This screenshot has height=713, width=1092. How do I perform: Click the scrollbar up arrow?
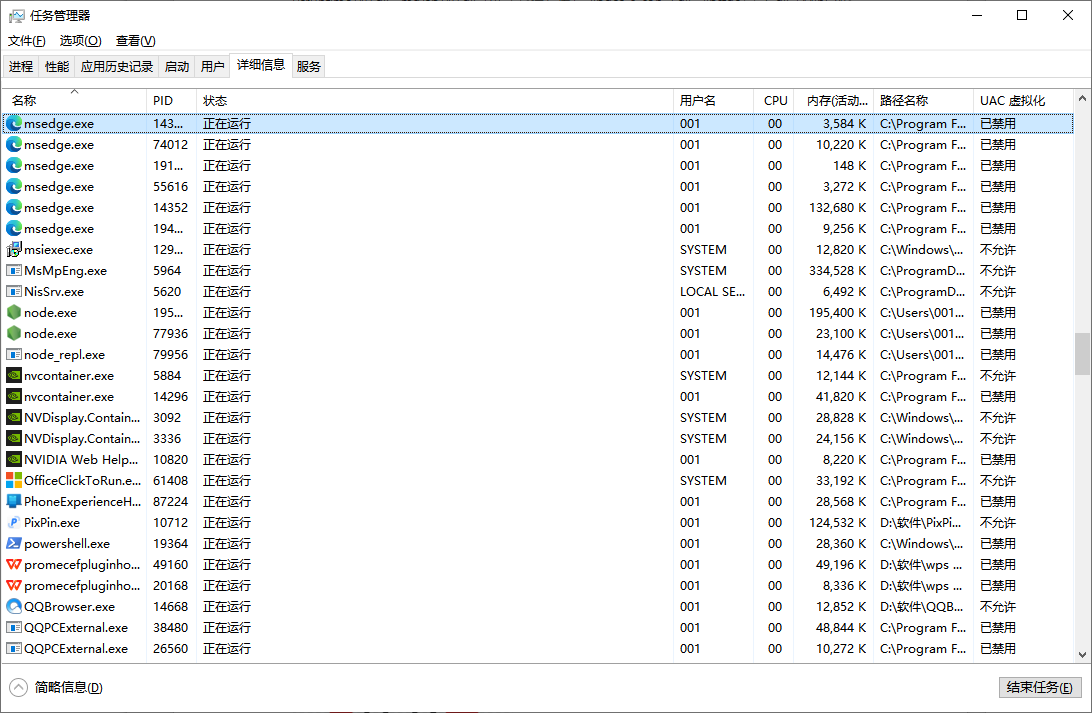point(1082,98)
